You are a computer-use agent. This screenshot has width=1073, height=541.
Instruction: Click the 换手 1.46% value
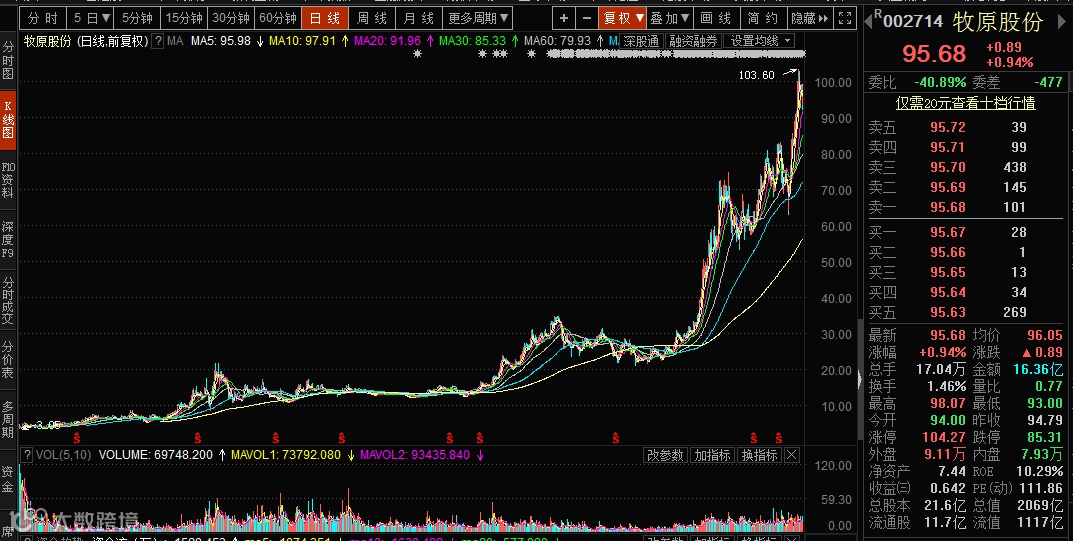(947, 386)
